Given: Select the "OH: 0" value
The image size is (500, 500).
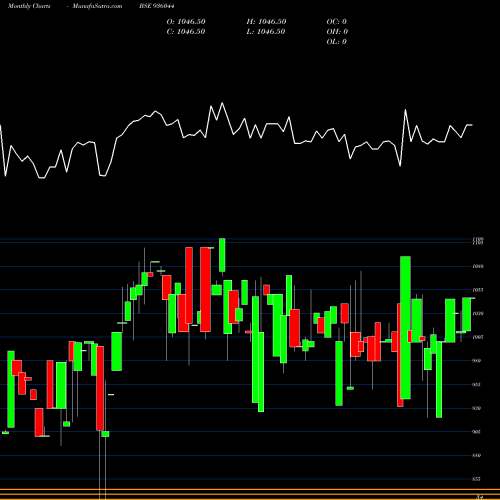Looking at the screenshot, I should click(x=337, y=32).
